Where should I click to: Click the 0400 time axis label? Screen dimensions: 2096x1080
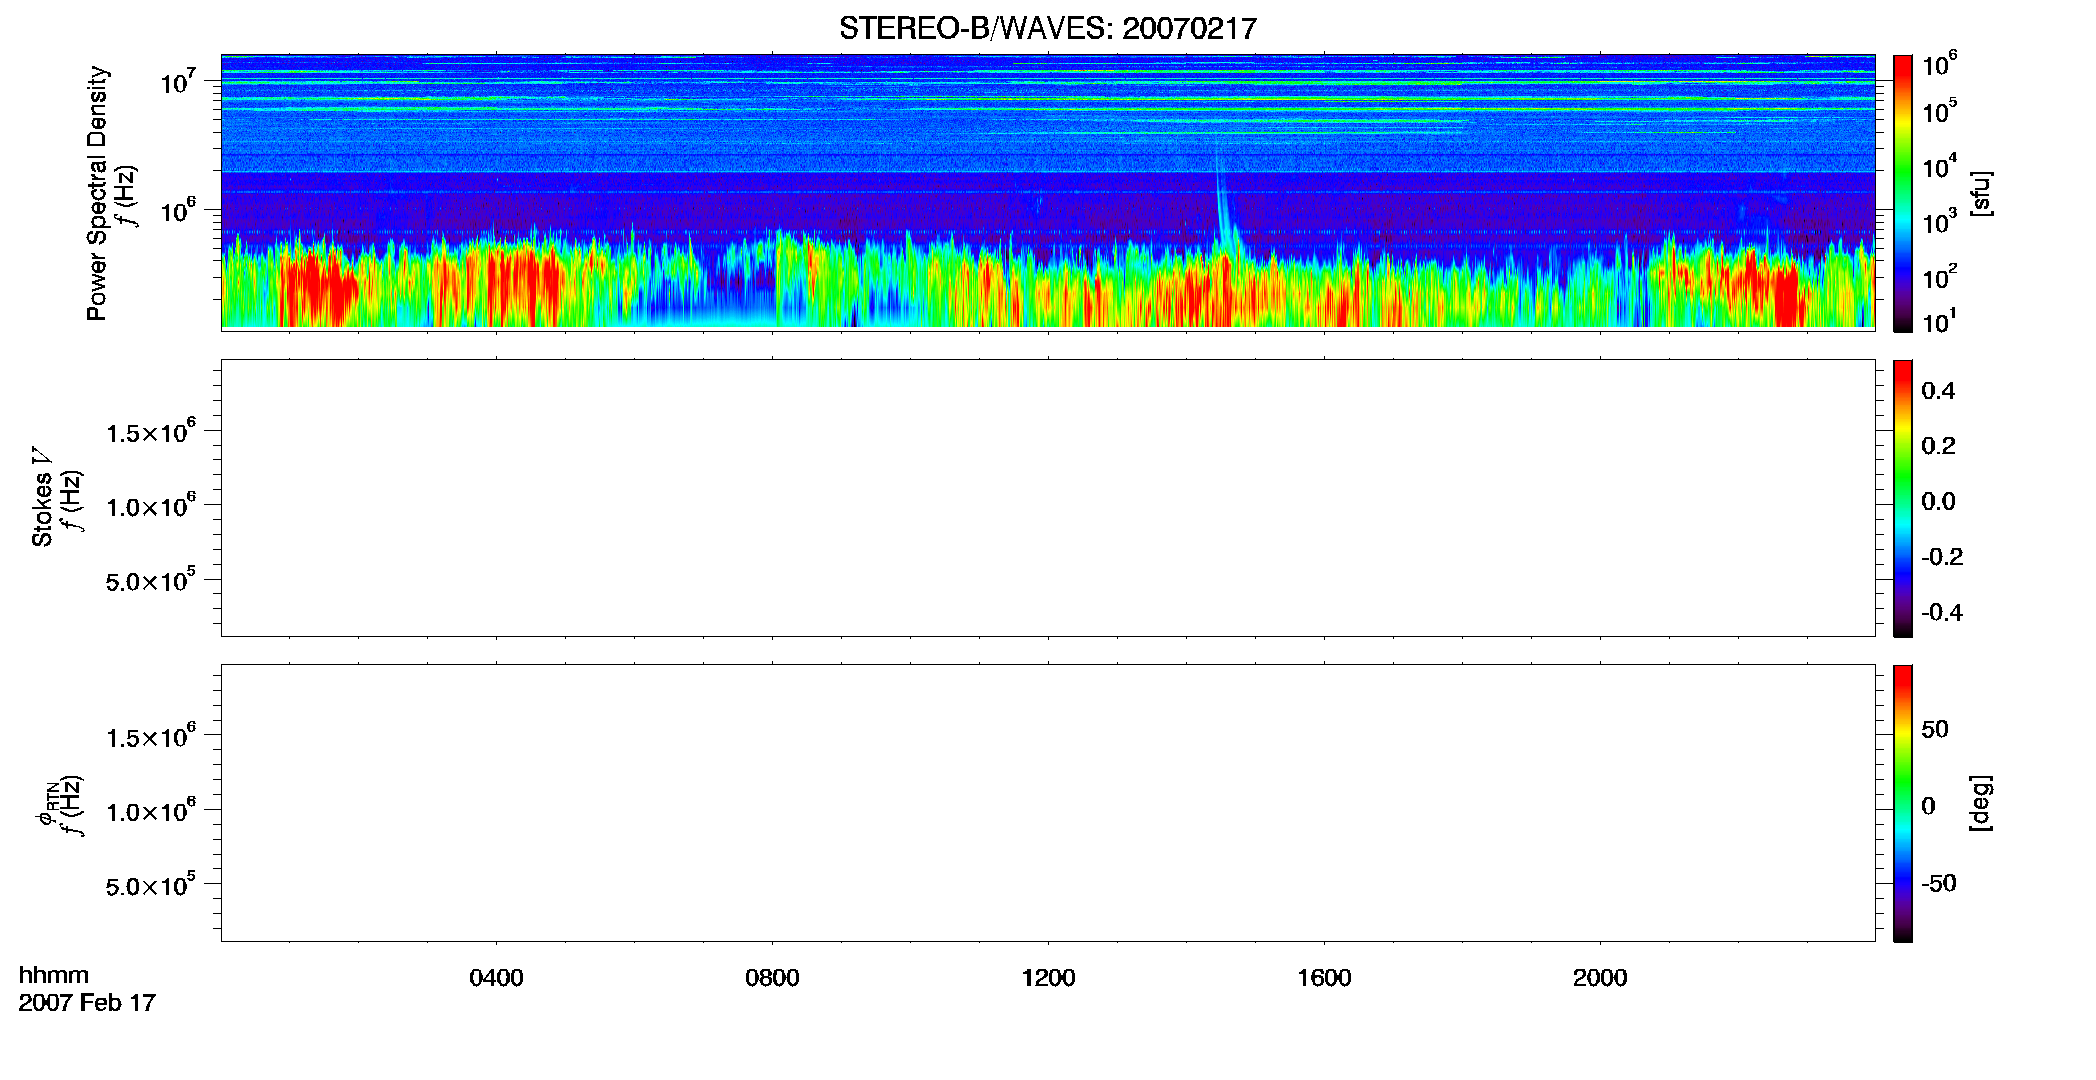[496, 978]
